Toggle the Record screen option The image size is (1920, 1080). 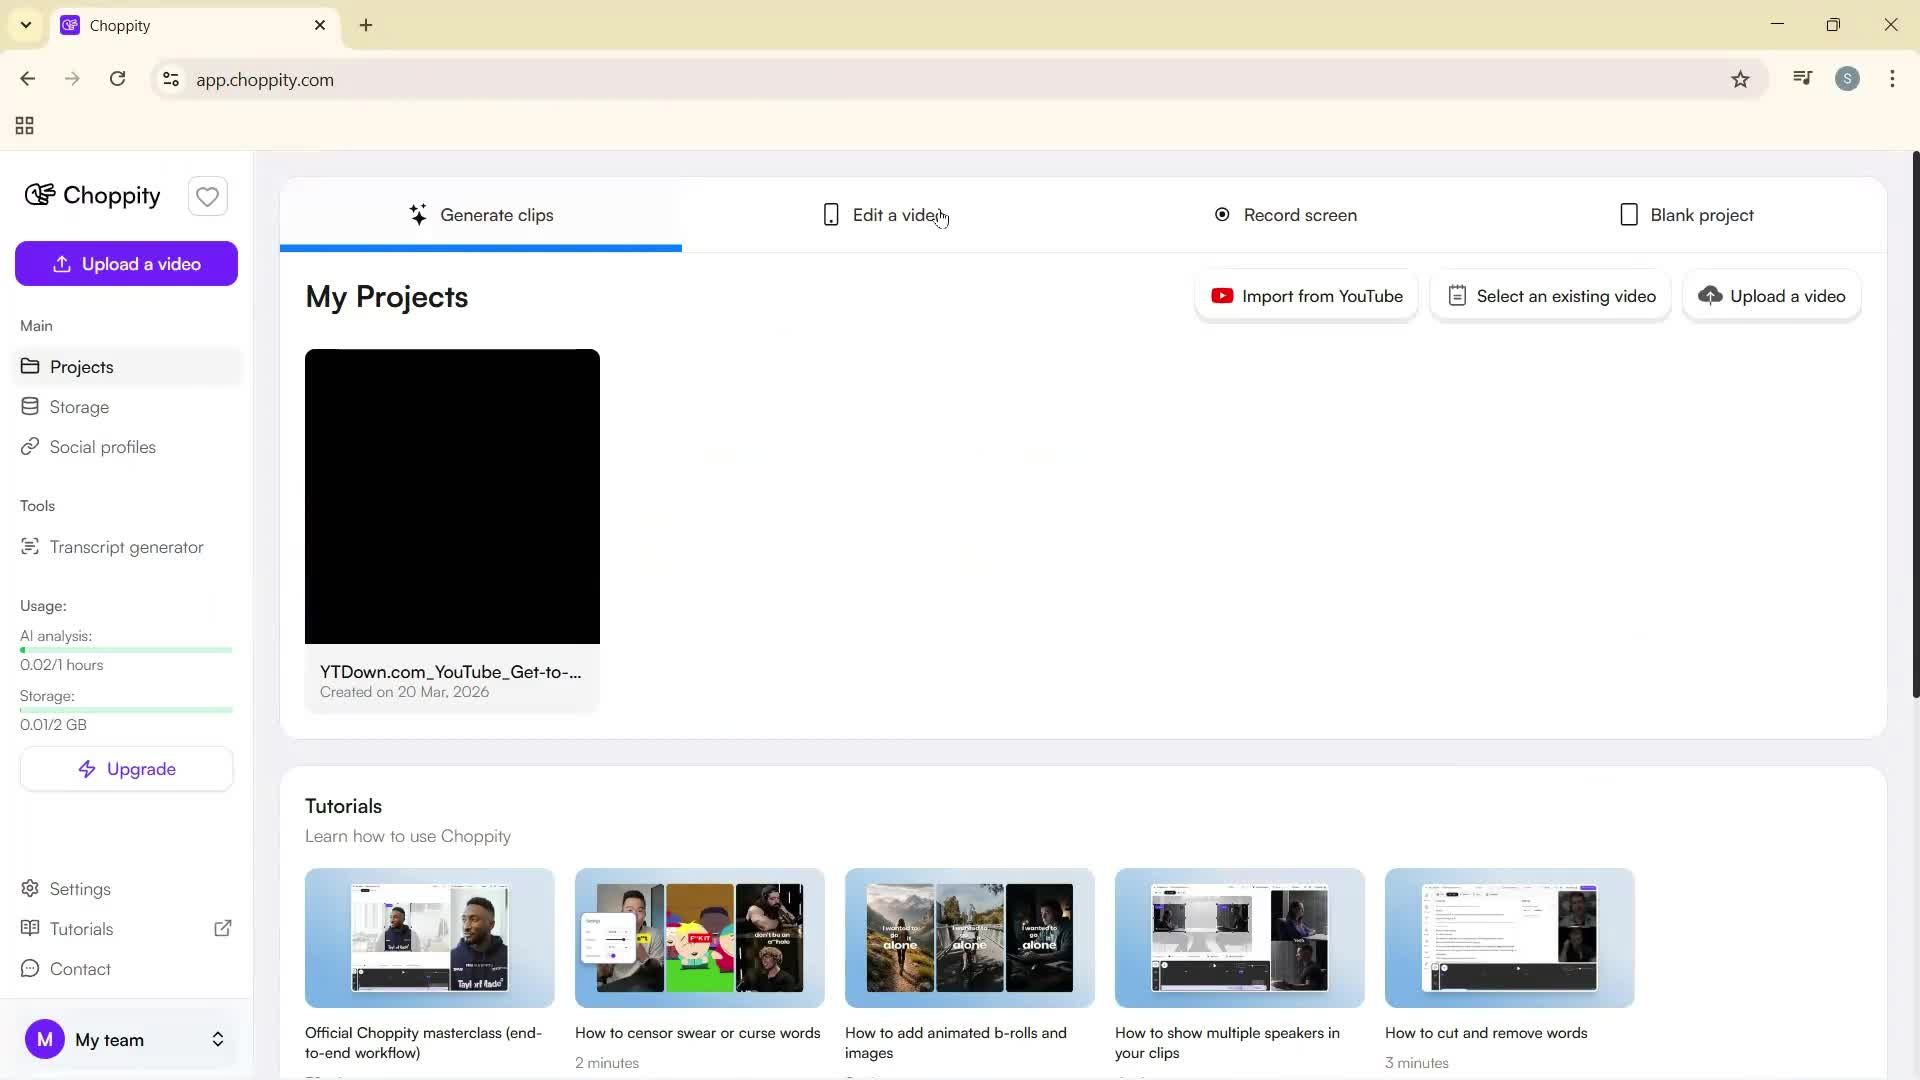coord(1286,214)
